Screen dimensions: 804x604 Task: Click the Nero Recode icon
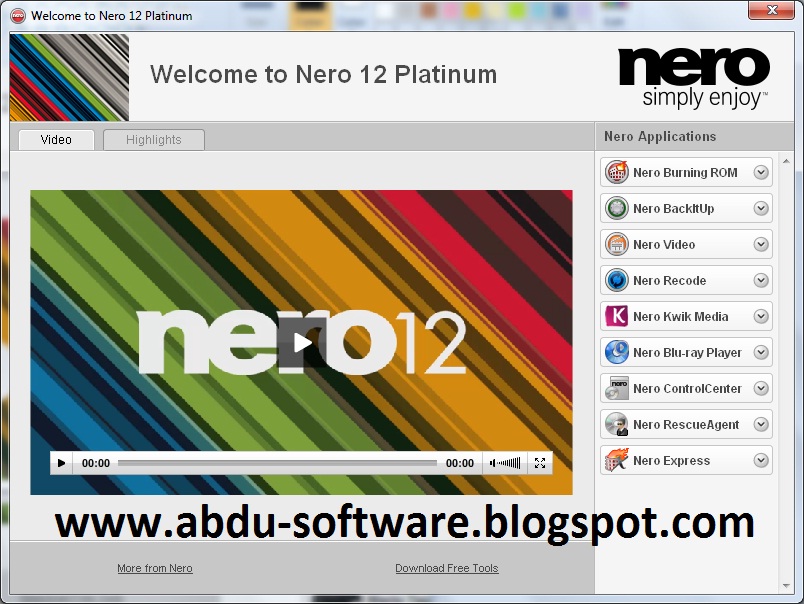coord(616,280)
